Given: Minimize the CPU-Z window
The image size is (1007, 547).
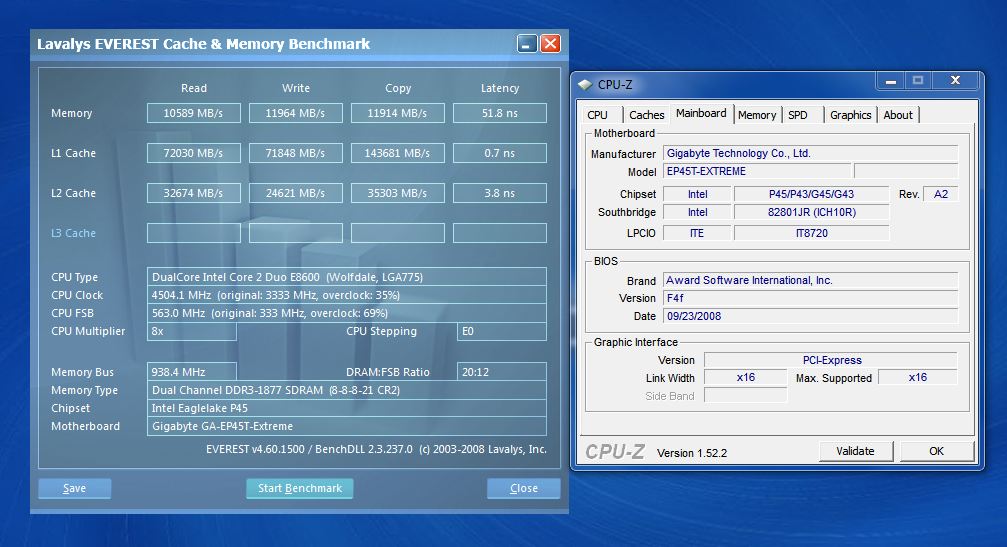Looking at the screenshot, I should tap(891, 80).
